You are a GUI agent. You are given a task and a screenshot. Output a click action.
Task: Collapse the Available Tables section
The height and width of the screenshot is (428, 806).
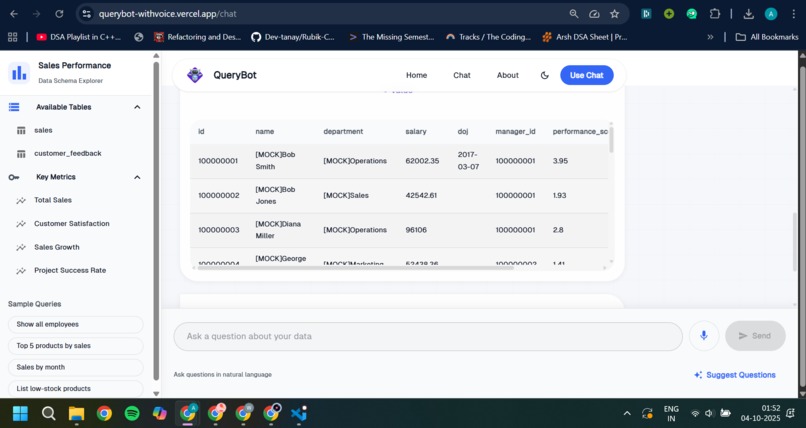tap(137, 107)
